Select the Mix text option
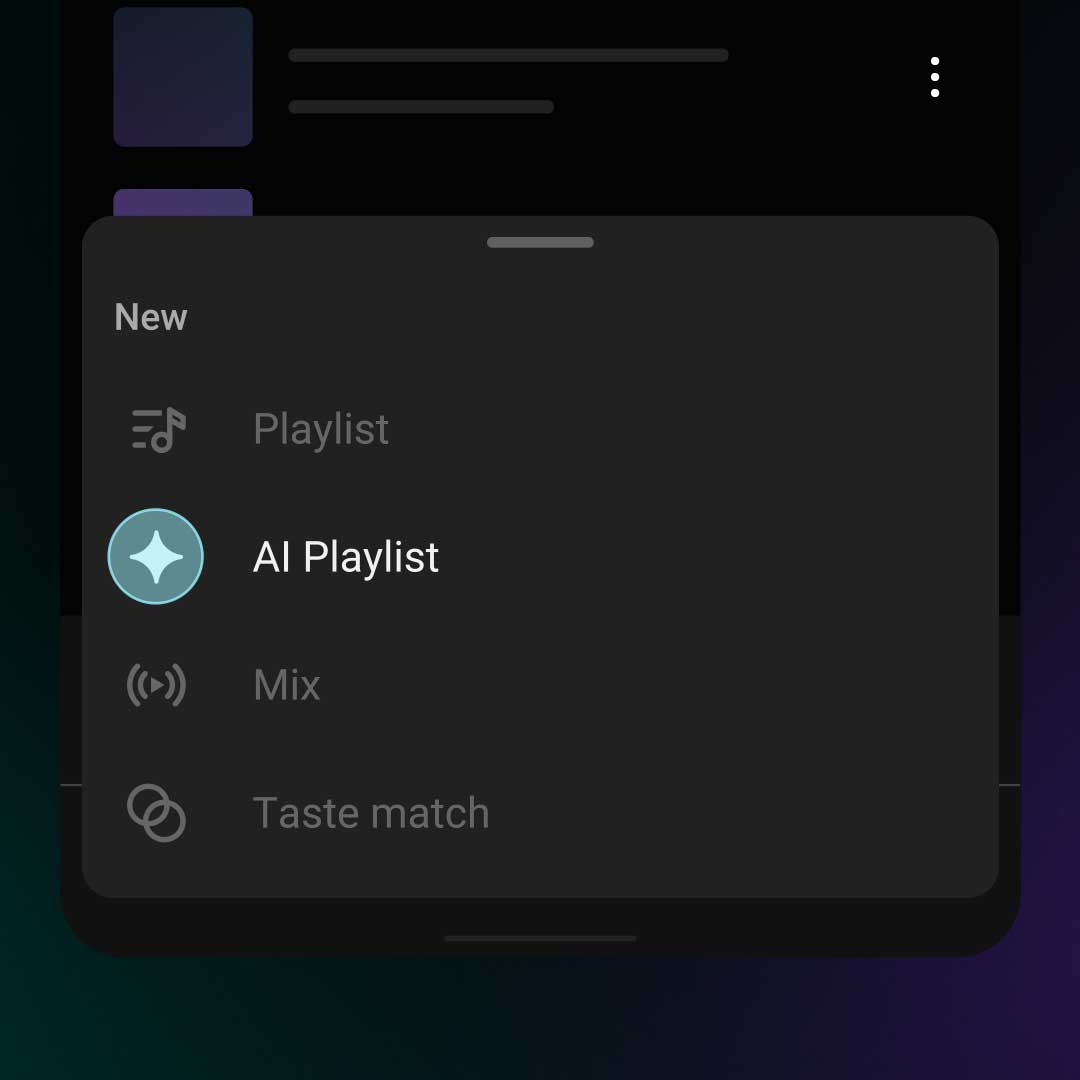Viewport: 1080px width, 1080px height. [287, 685]
